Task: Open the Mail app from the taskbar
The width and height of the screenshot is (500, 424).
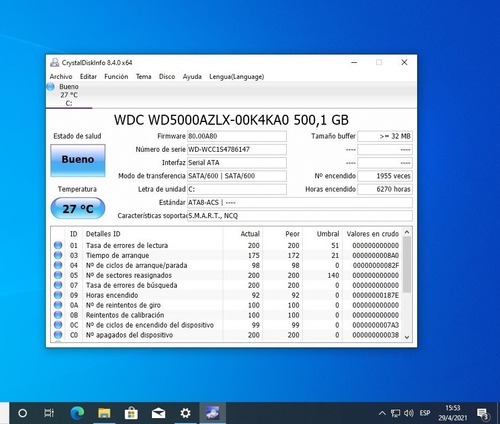Action: coord(158,413)
